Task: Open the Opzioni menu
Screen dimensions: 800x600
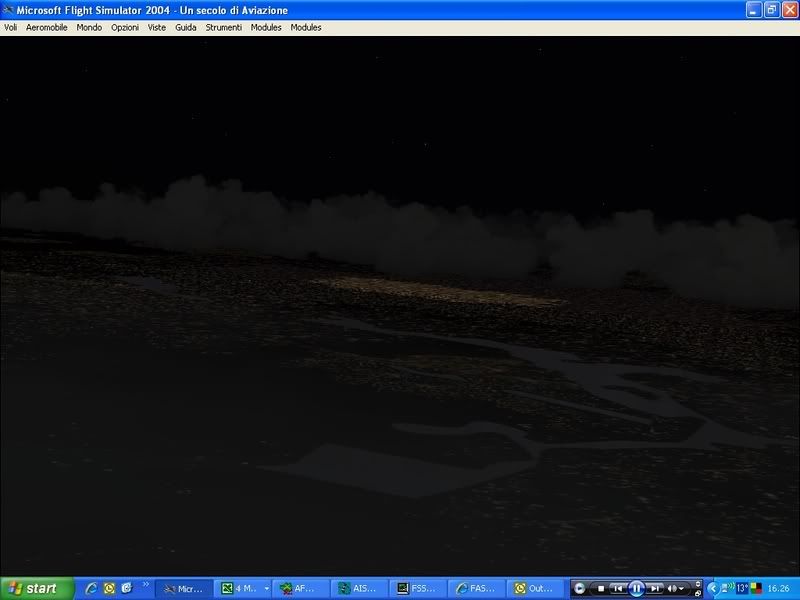Action: (125, 28)
